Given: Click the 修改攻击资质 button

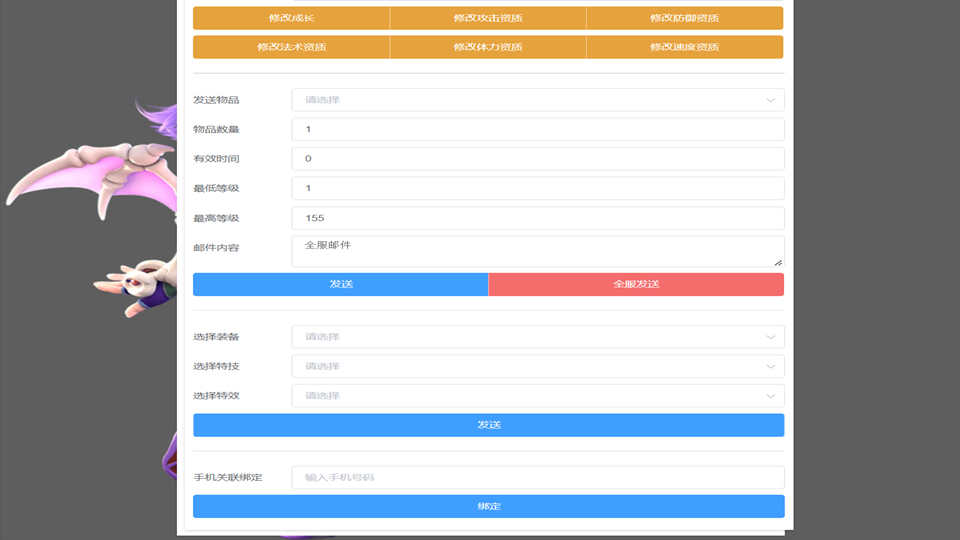Looking at the screenshot, I should (x=488, y=18).
